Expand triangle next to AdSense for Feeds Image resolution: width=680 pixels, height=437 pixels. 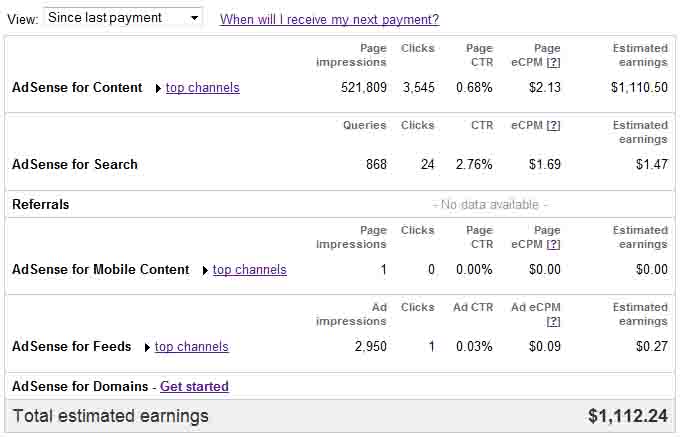point(147,348)
